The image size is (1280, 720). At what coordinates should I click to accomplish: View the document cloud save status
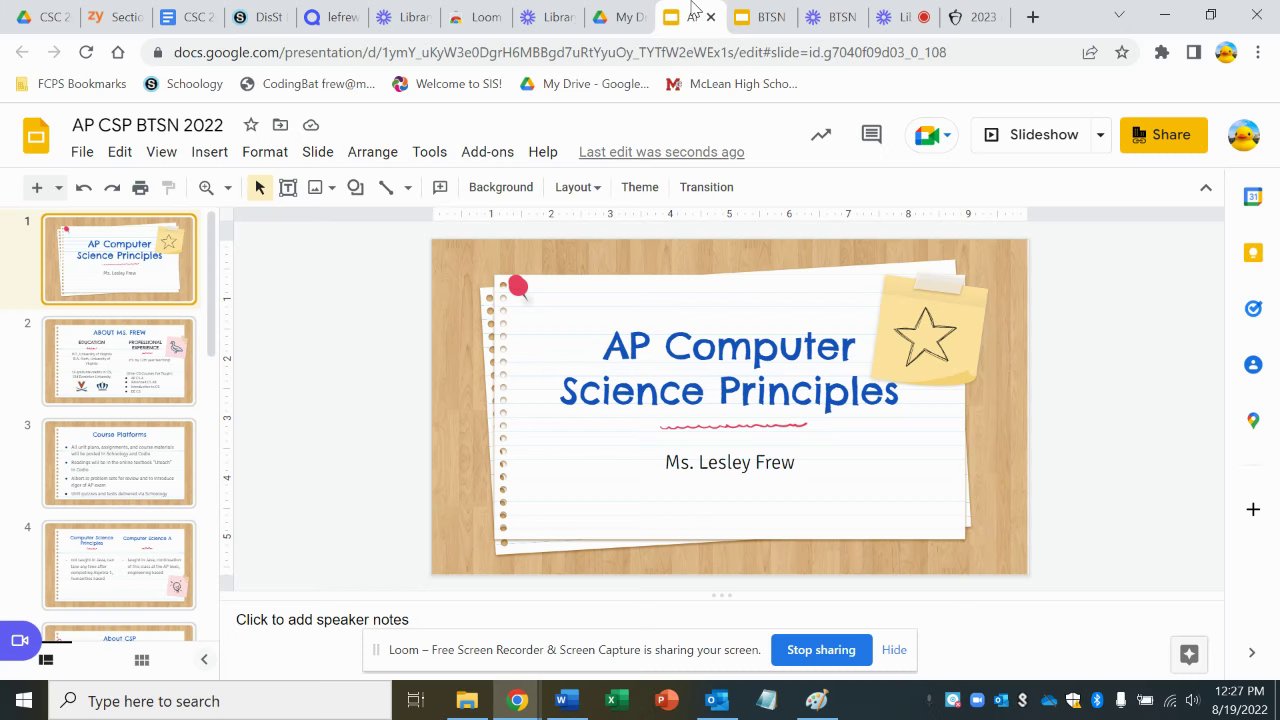(311, 125)
